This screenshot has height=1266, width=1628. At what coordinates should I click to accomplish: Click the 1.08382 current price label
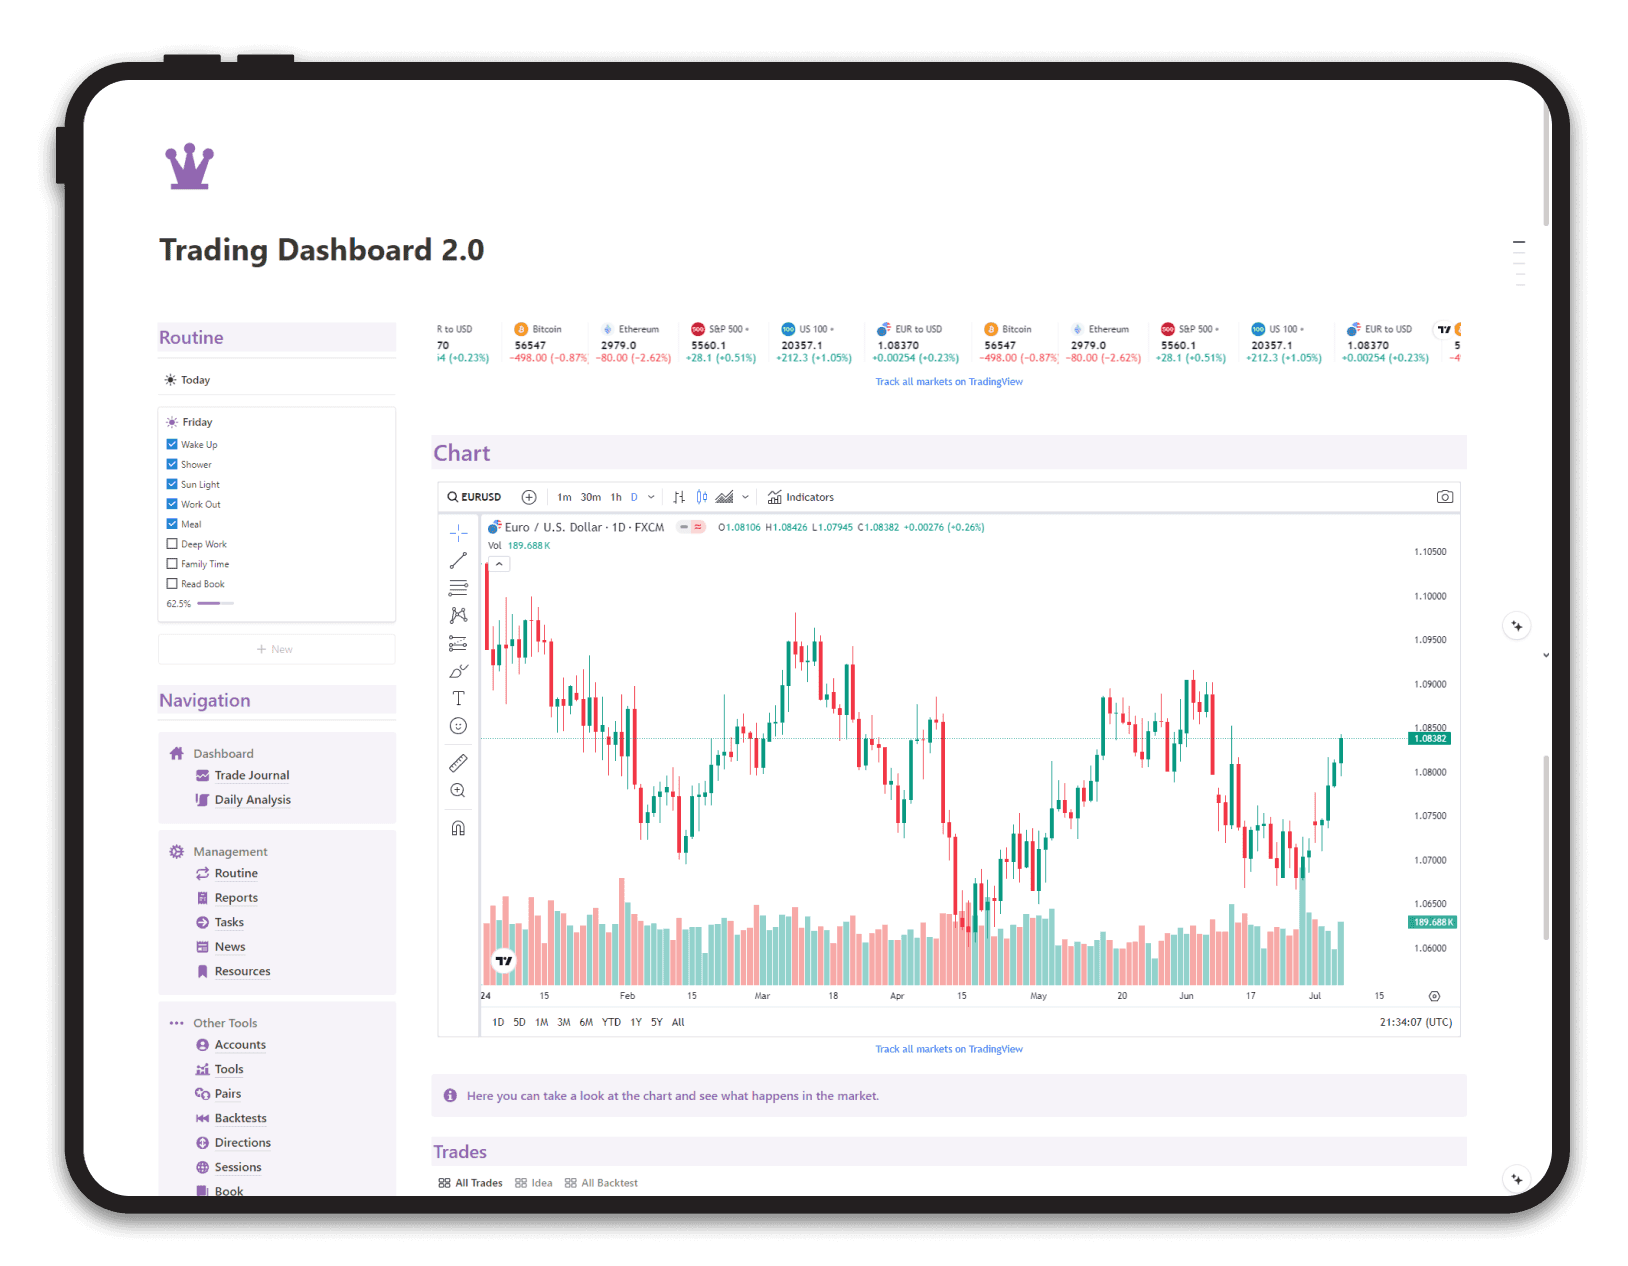click(x=1430, y=739)
